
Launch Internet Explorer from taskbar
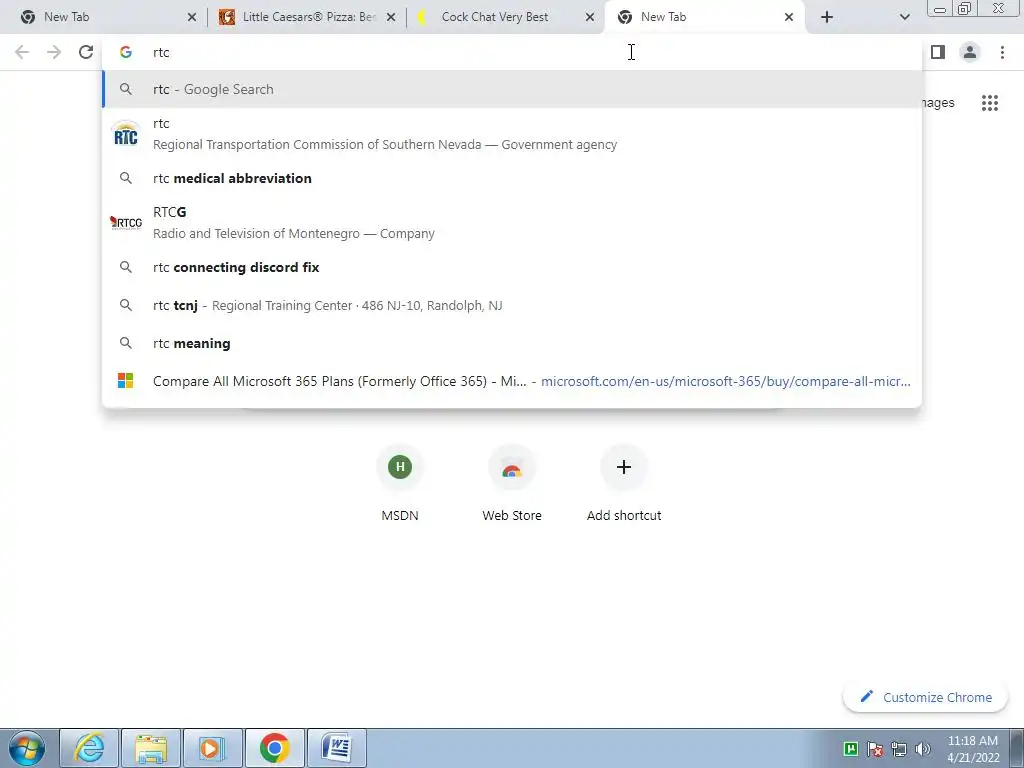tap(89, 748)
